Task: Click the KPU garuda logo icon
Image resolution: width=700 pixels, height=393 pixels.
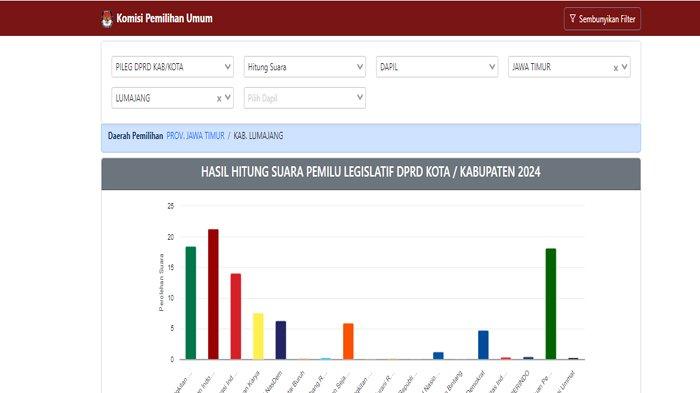Action: pyautogui.click(x=107, y=19)
